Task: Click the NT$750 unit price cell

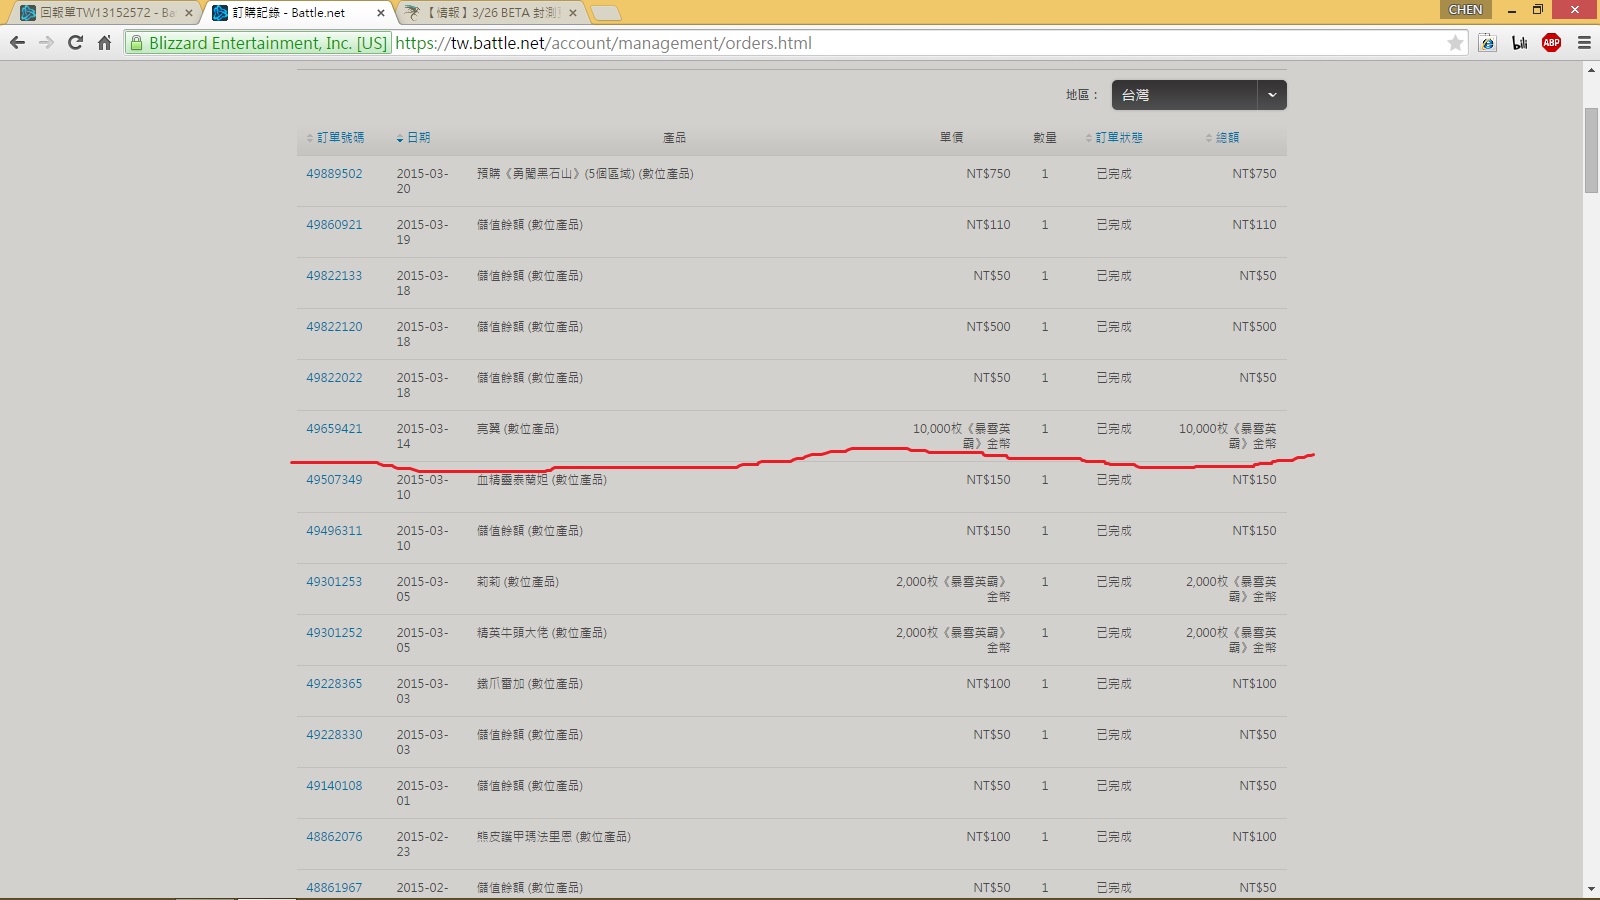Action: pos(988,174)
